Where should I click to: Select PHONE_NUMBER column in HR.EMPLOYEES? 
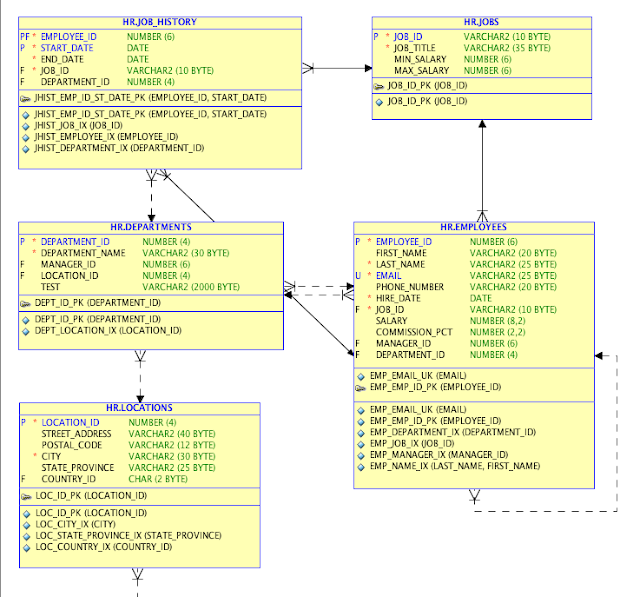pos(410,287)
